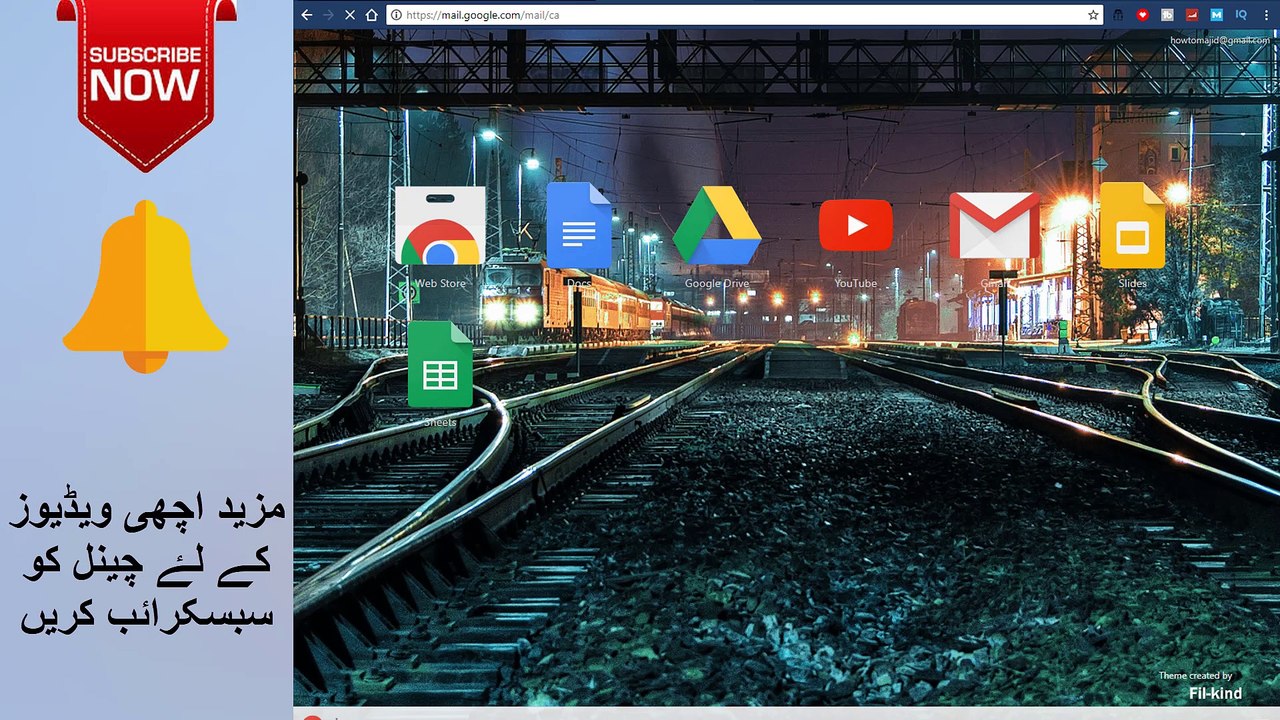Click the yellow notification bell

pos(146,287)
